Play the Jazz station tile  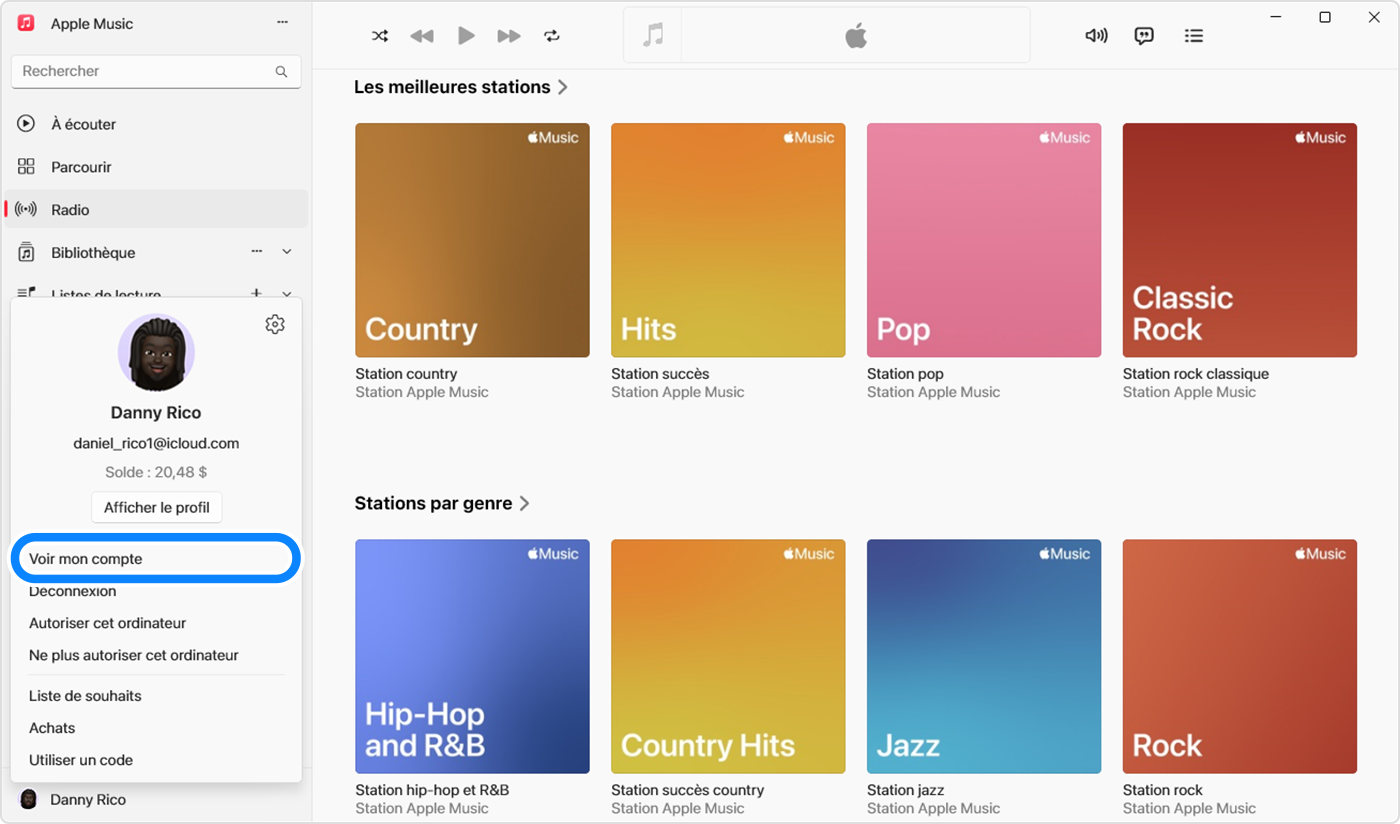click(x=984, y=656)
